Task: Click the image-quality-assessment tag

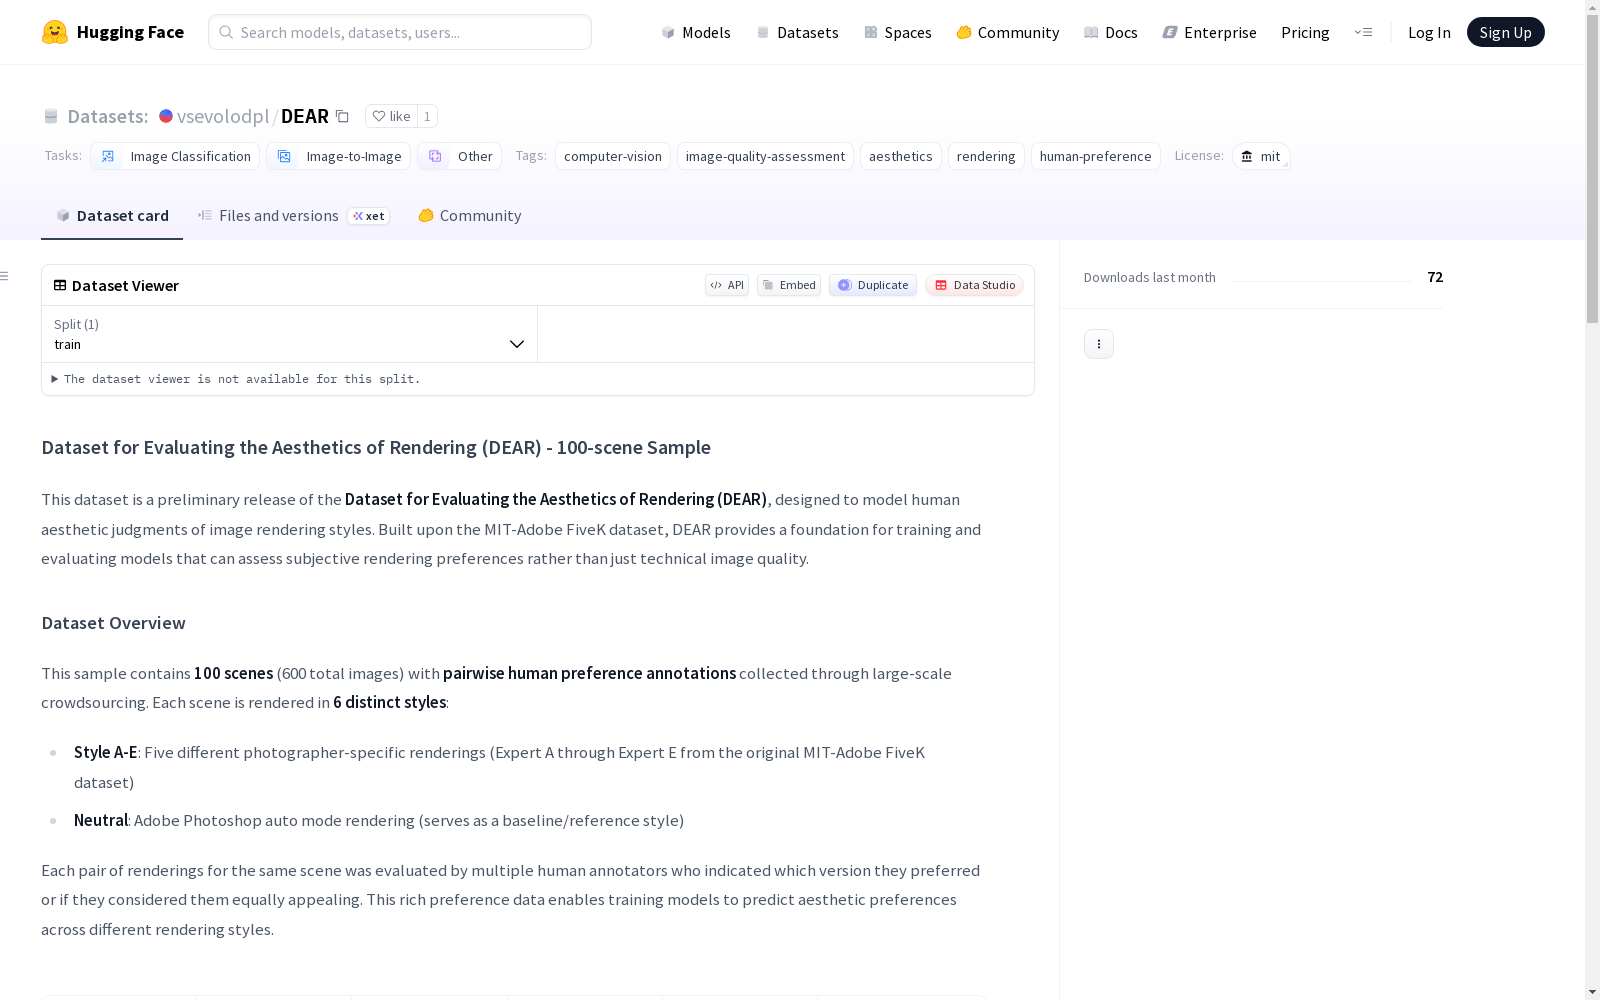Action: [765, 156]
